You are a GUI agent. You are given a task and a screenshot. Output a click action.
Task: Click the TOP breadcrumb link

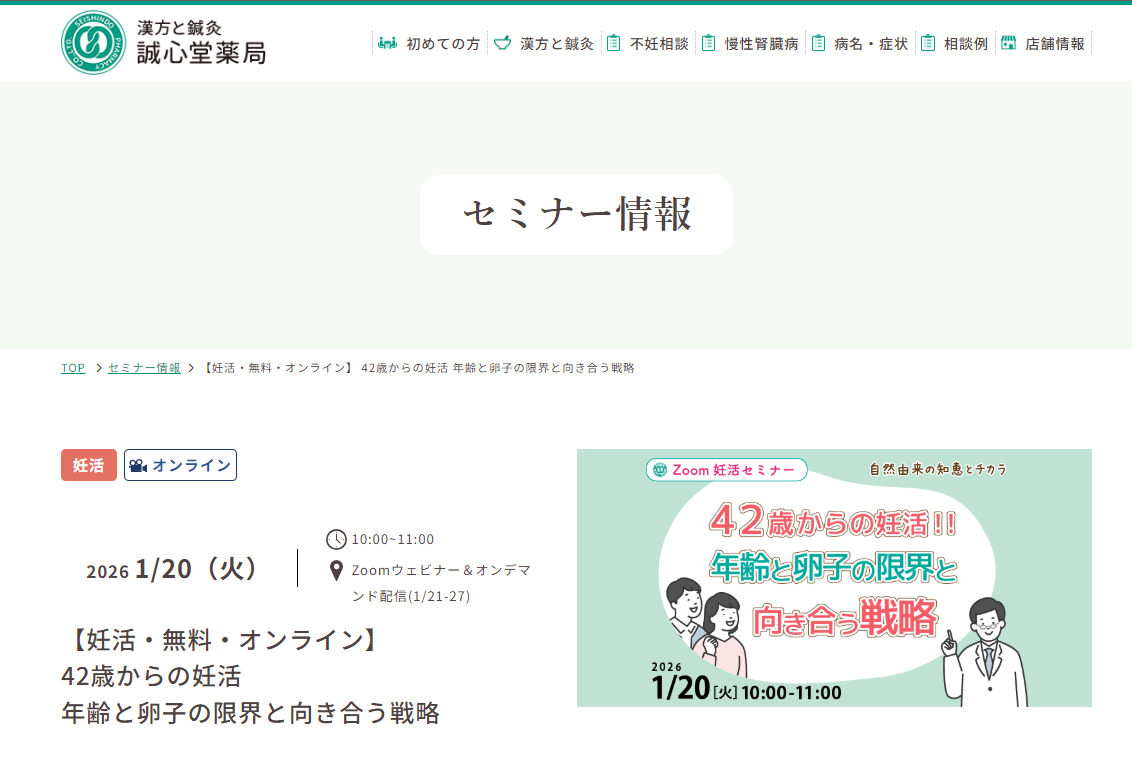72,368
